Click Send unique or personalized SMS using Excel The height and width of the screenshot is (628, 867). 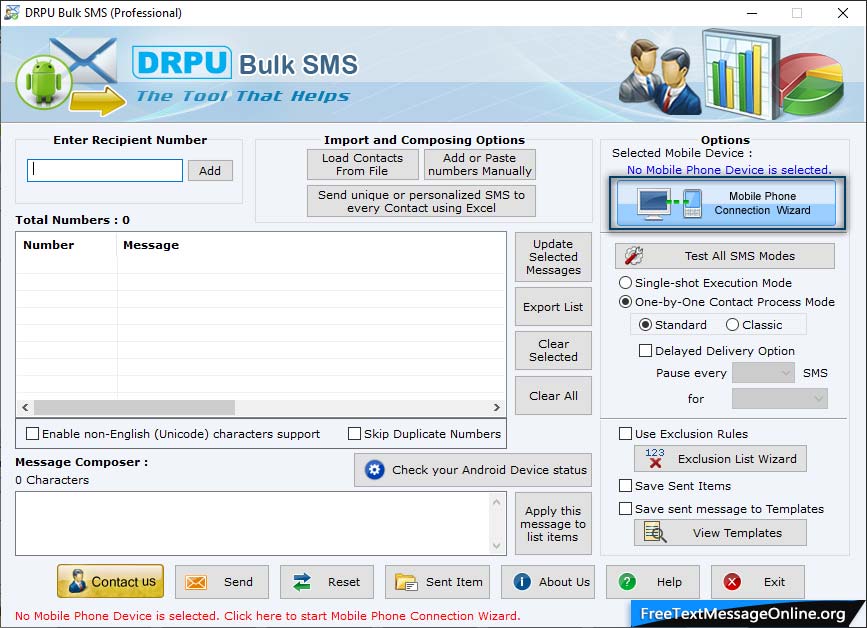(421, 201)
